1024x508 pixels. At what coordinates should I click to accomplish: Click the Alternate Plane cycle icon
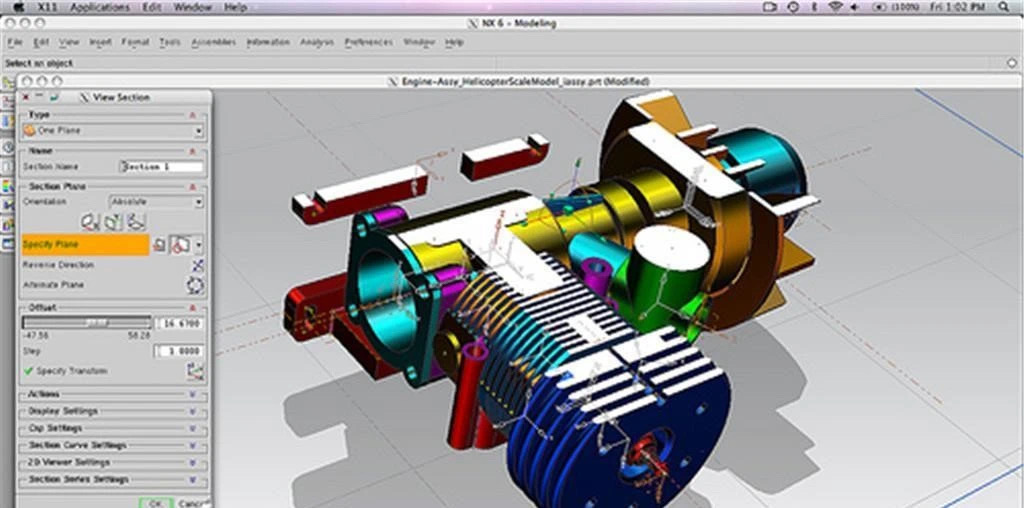(195, 285)
